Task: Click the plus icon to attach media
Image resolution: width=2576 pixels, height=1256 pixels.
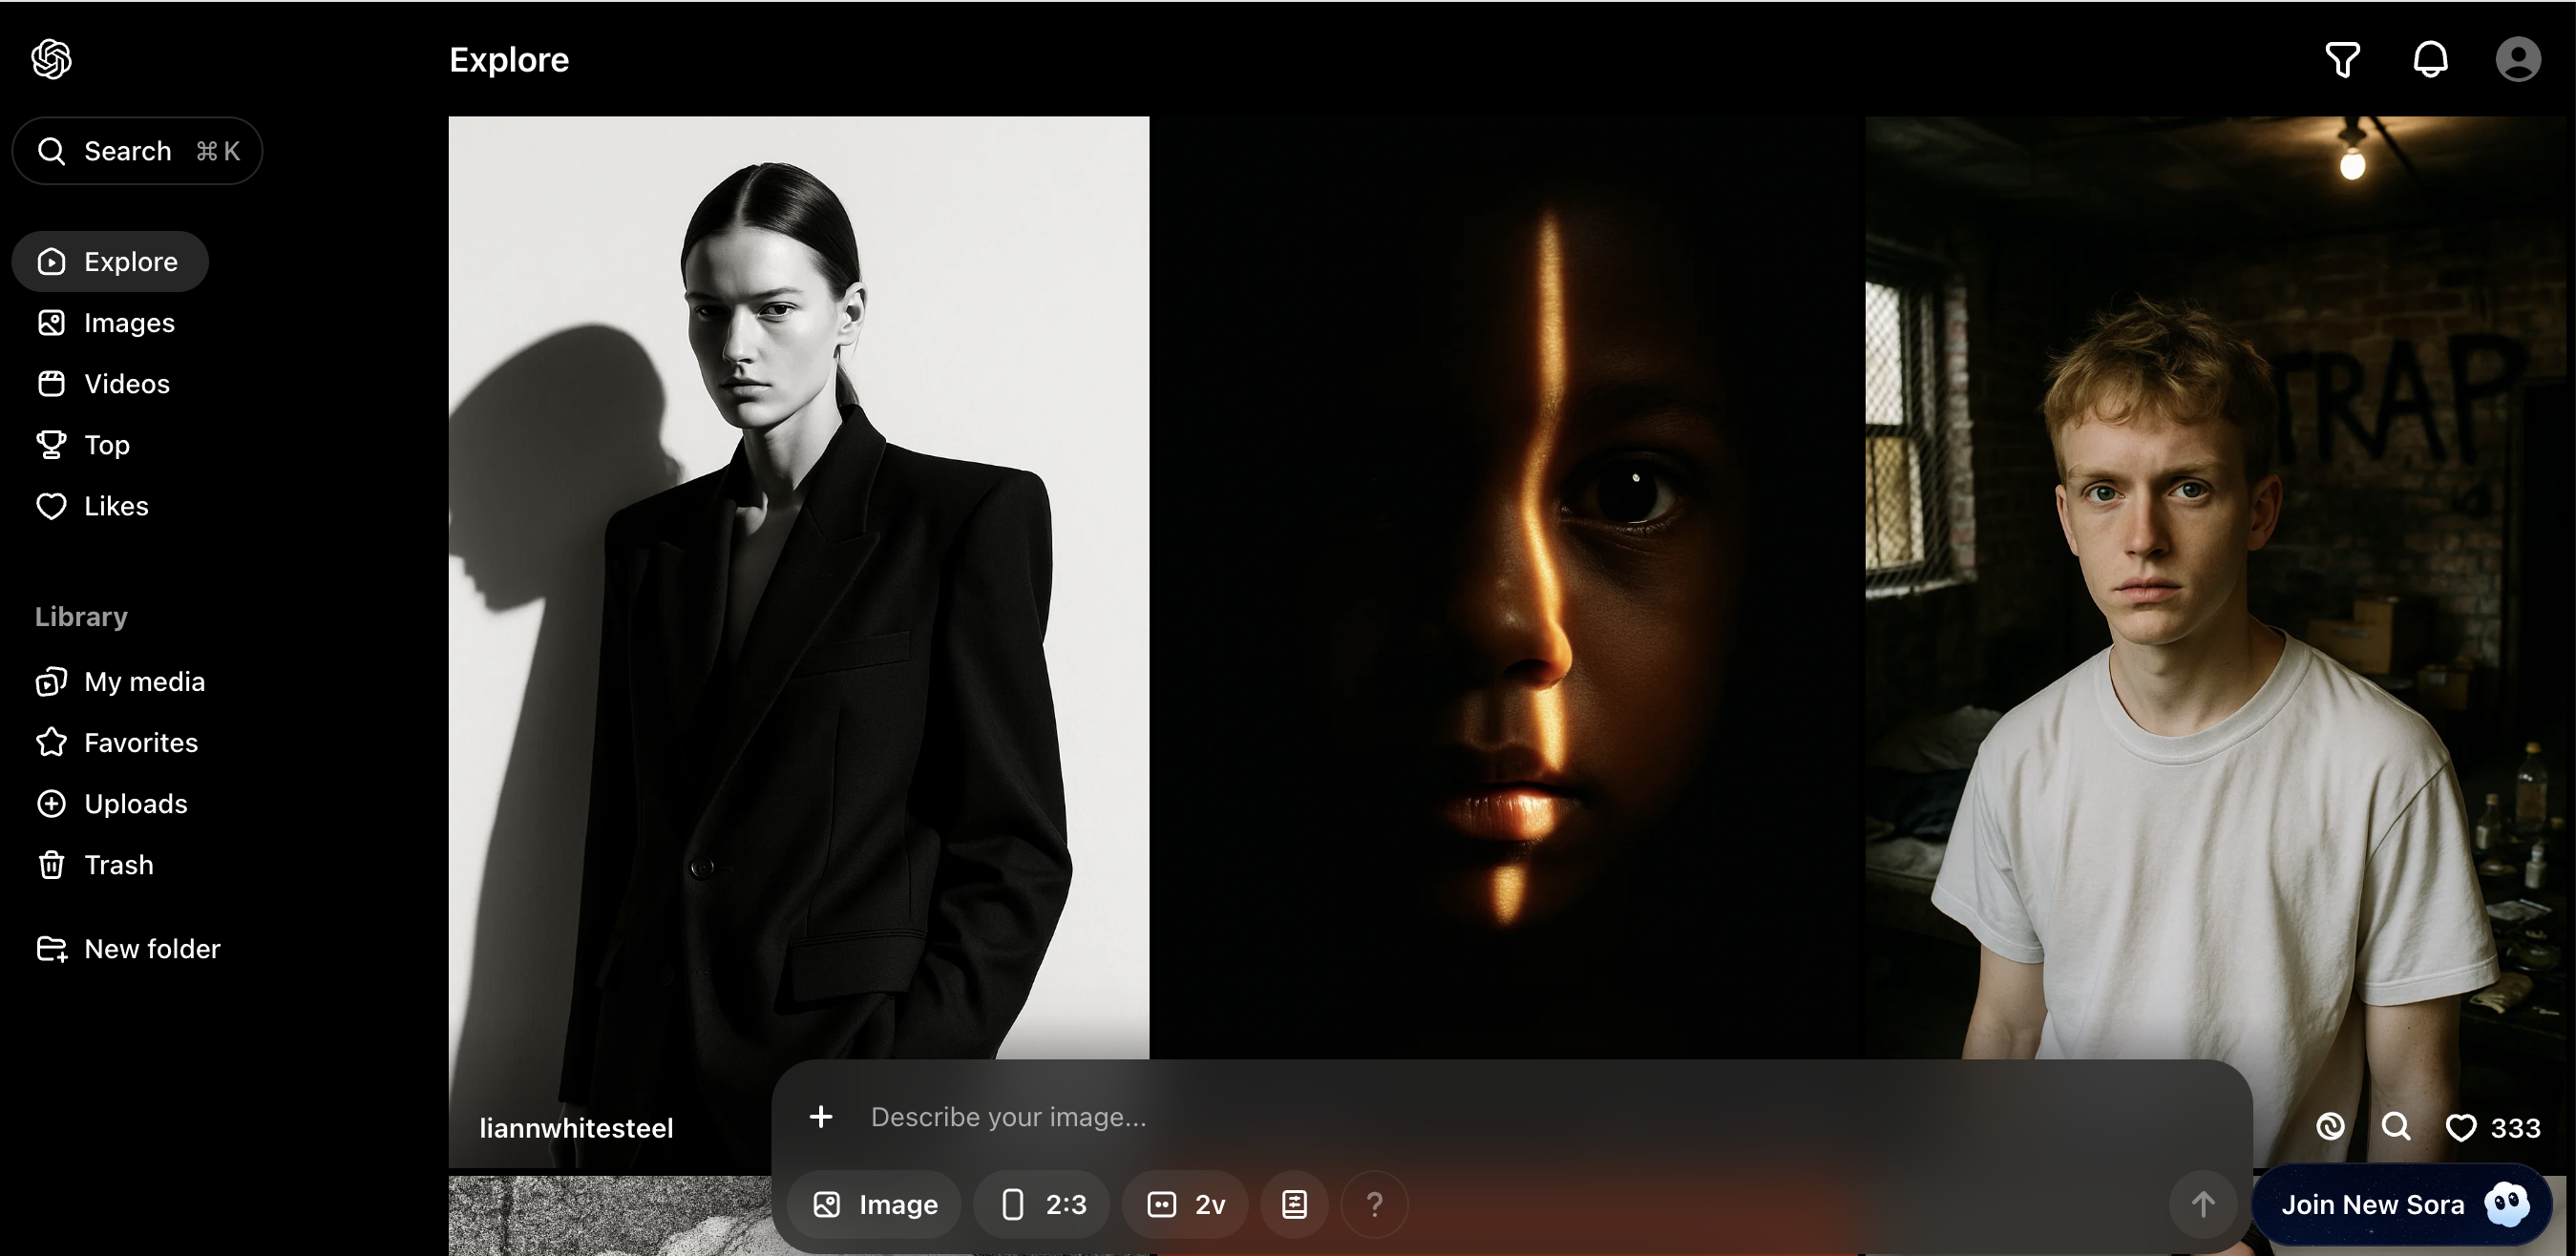Action: [x=821, y=1117]
